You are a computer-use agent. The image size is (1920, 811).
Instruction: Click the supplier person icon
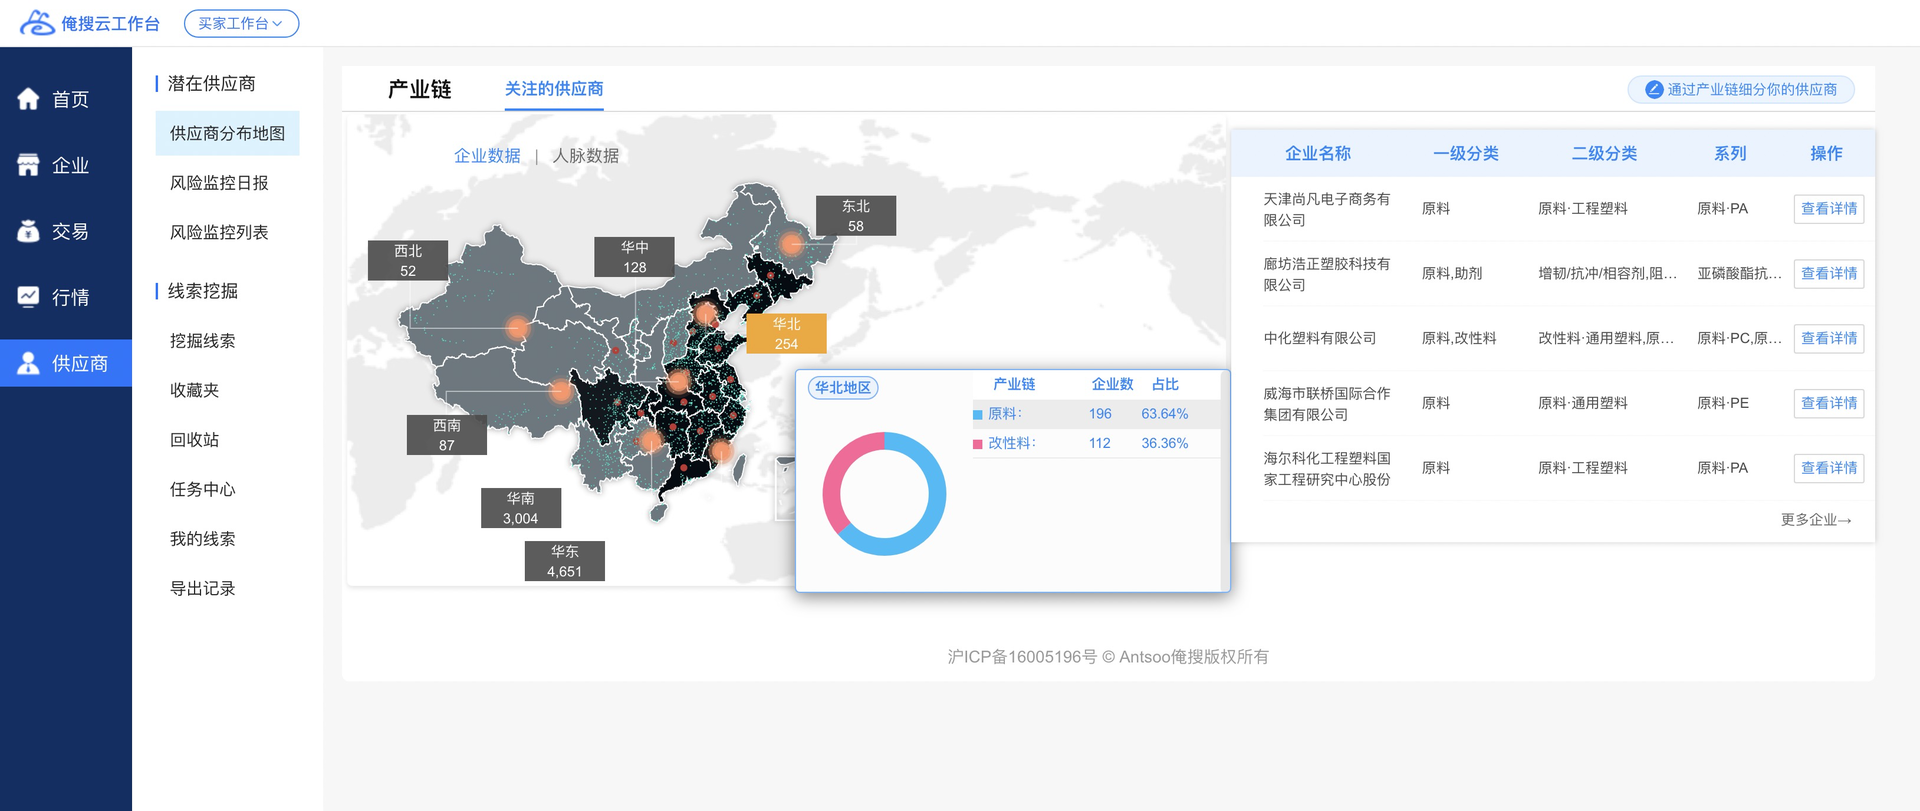(x=28, y=363)
